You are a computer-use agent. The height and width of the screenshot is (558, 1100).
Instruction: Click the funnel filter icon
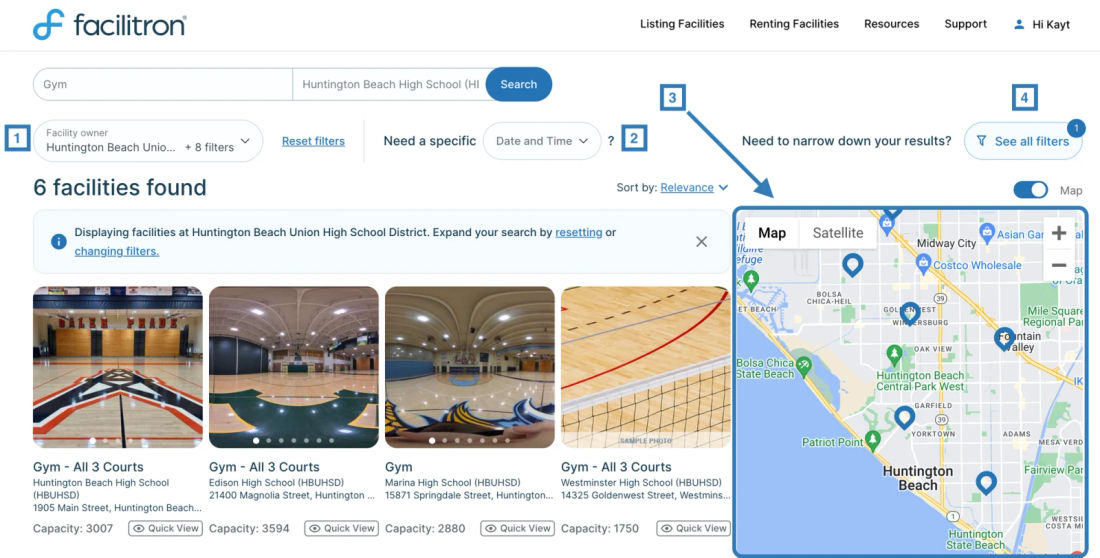[981, 141]
